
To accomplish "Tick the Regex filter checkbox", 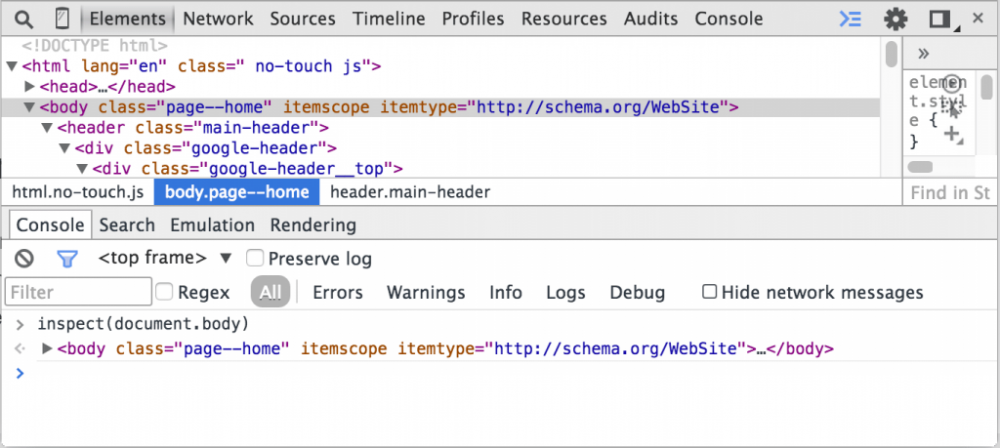I will [x=165, y=292].
